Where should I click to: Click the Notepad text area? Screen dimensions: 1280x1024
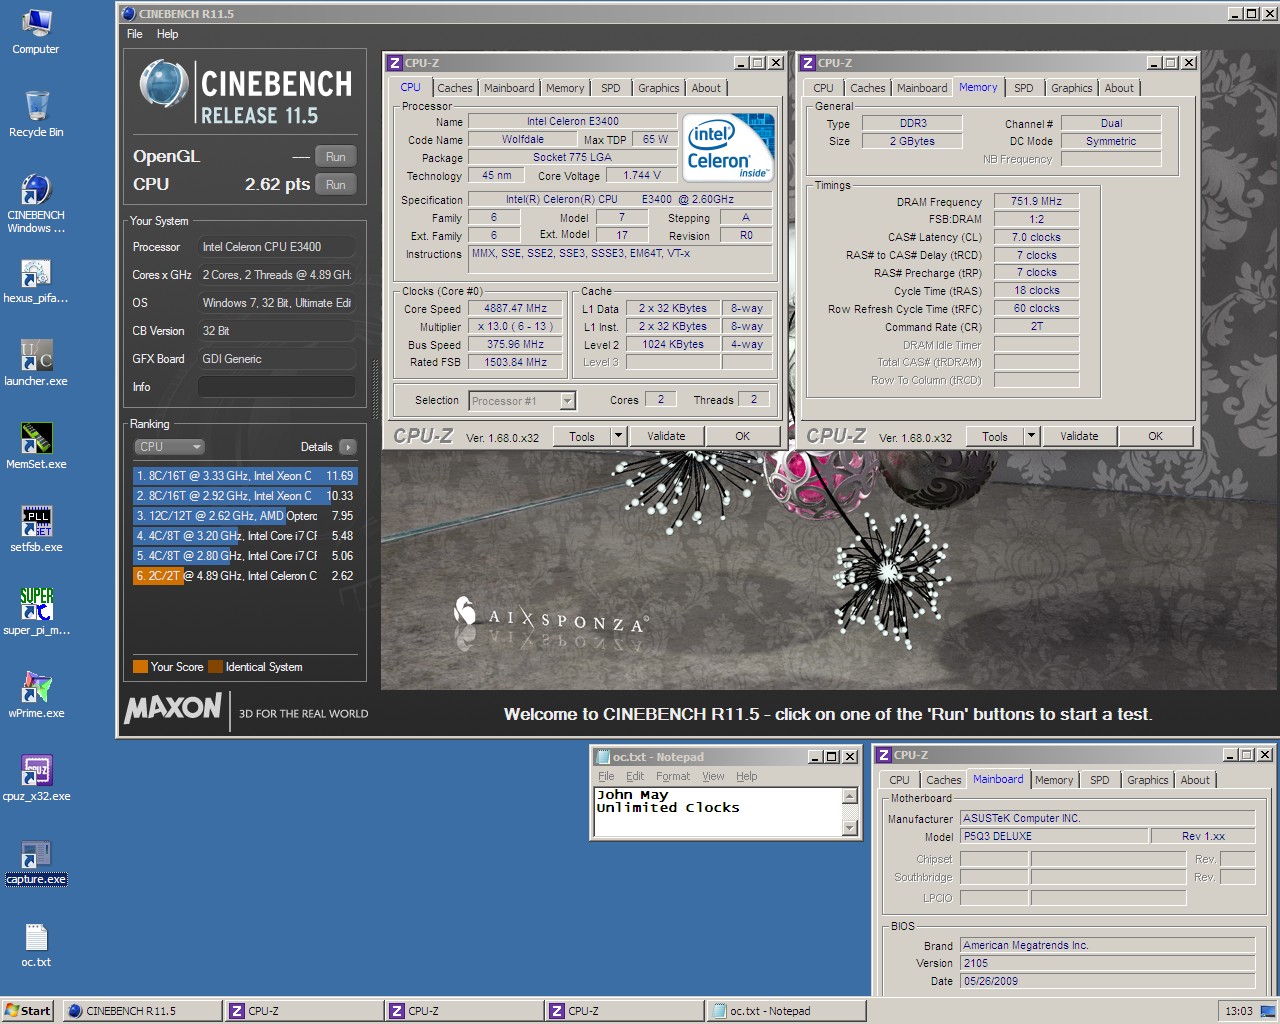click(x=718, y=812)
